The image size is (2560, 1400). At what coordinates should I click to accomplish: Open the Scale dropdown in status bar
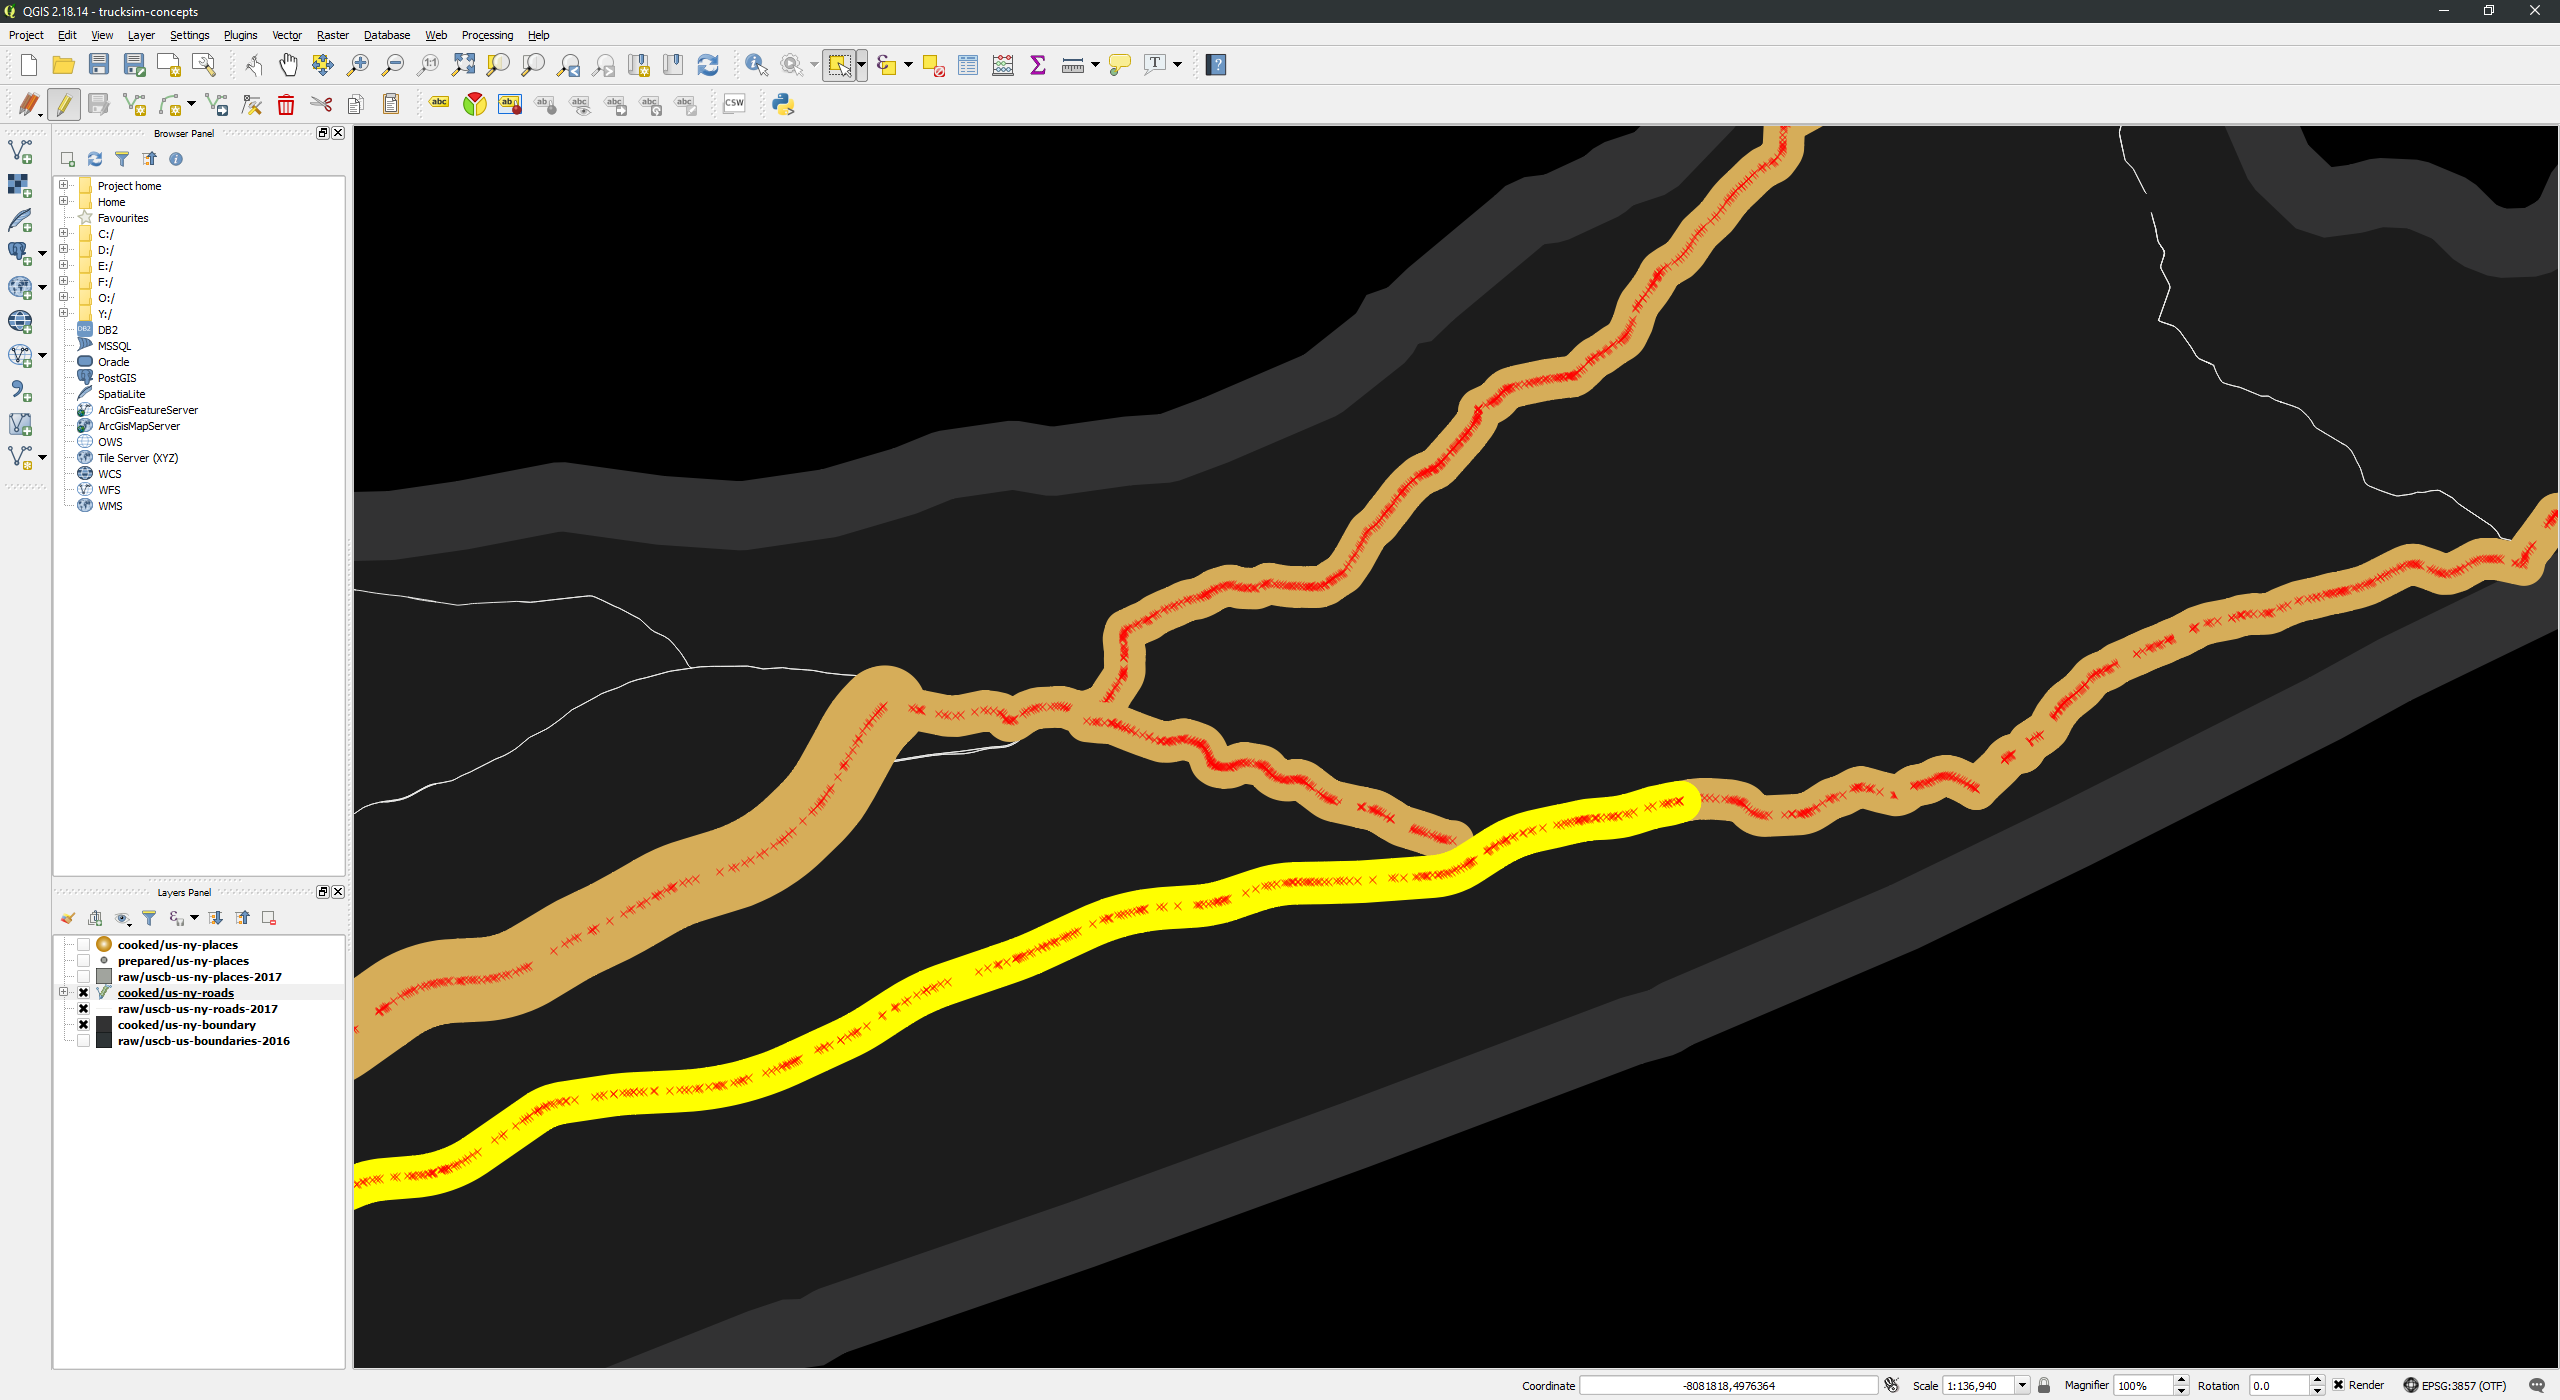click(2022, 1385)
